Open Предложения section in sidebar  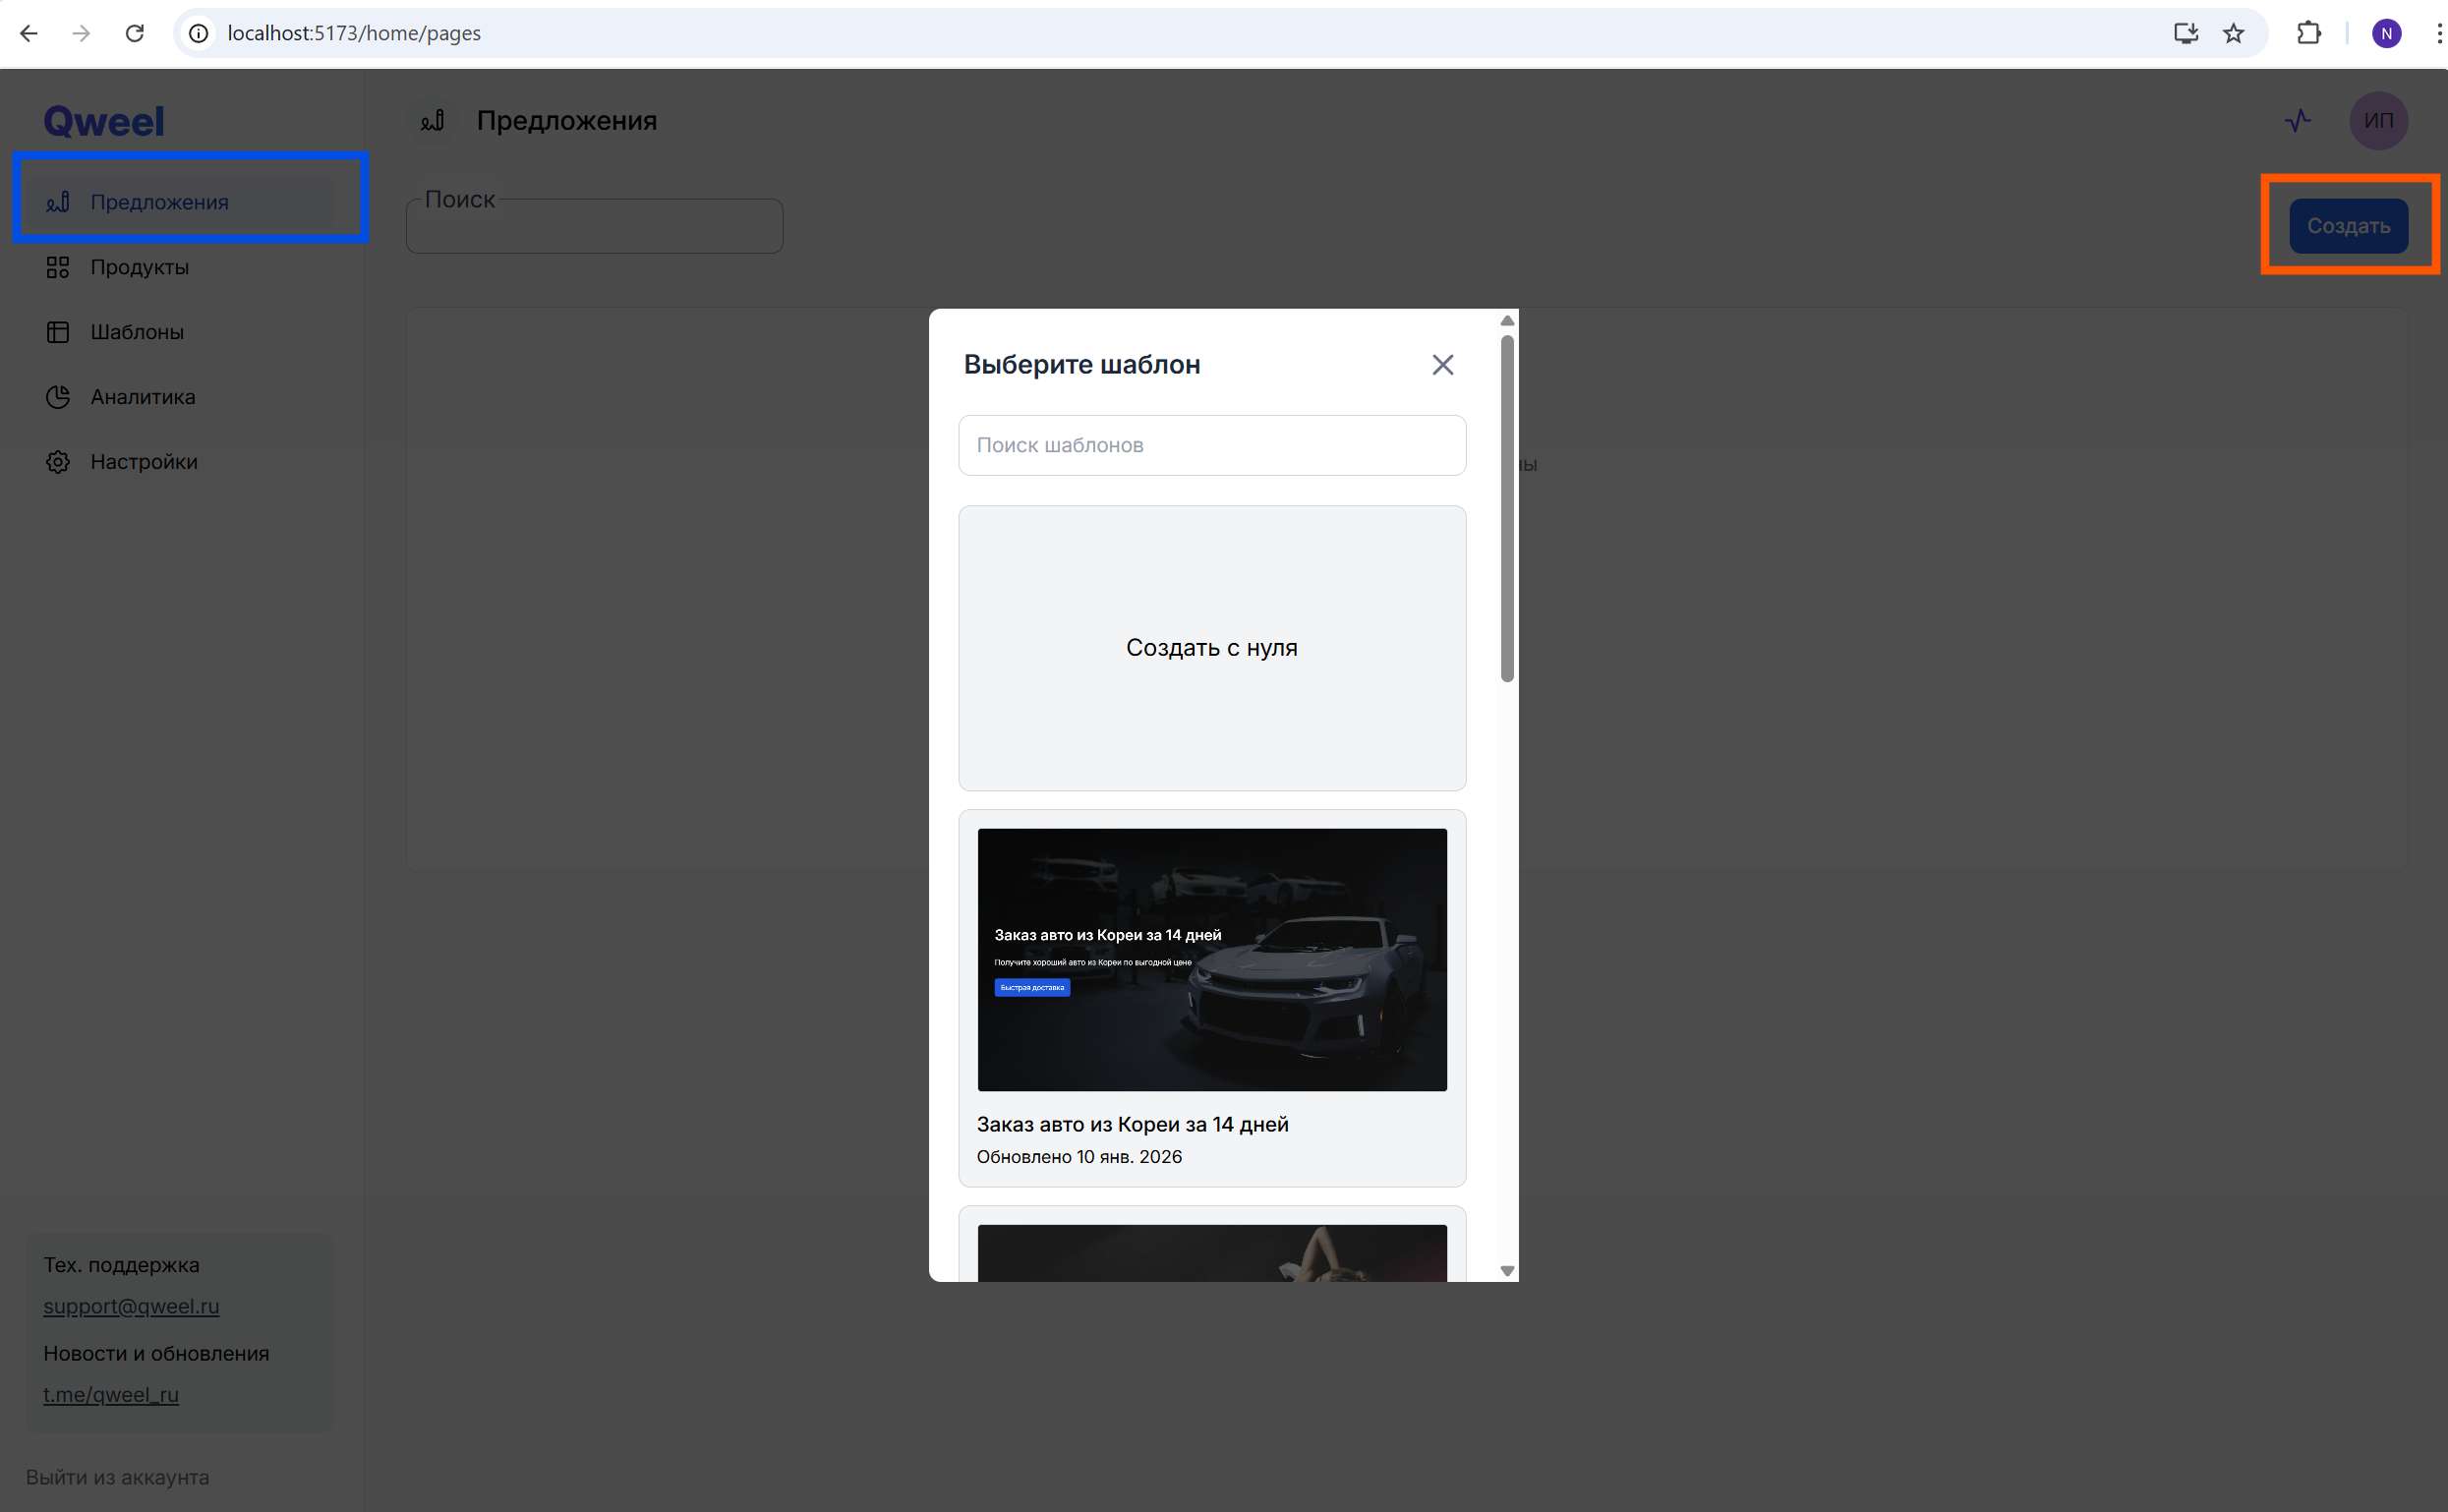tap(160, 202)
